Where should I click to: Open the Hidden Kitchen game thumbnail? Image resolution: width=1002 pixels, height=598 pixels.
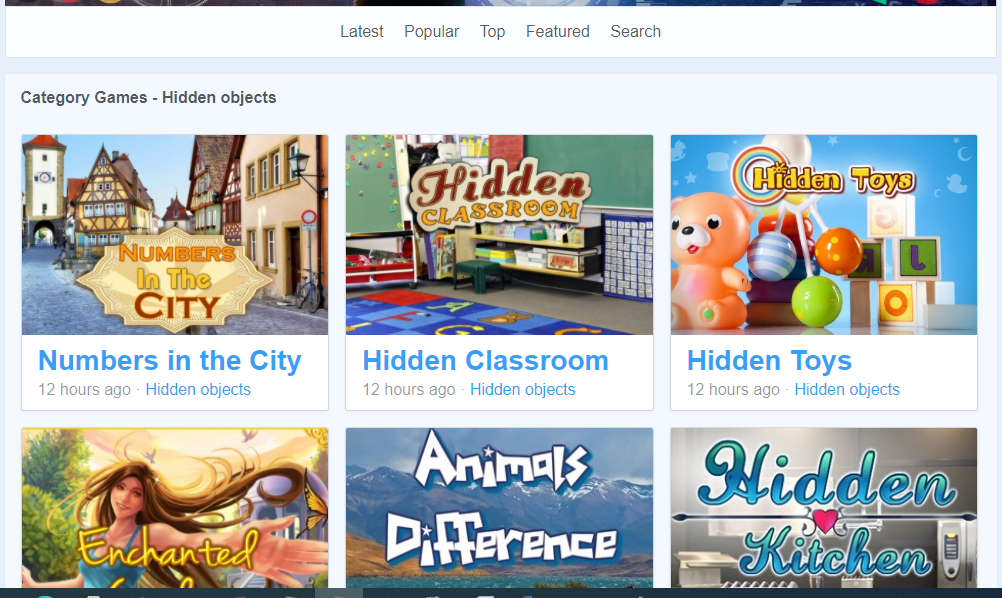823,508
